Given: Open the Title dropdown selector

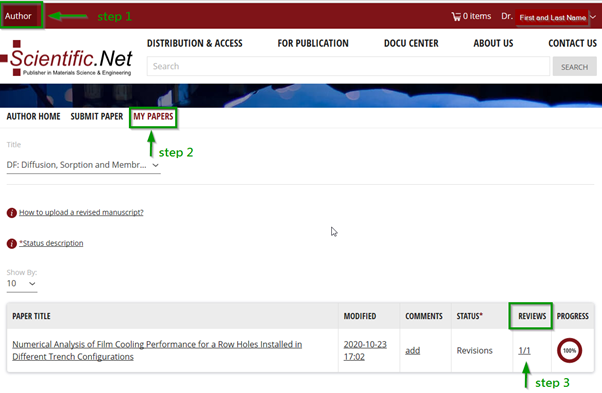Looking at the screenshot, I should click(x=83, y=165).
